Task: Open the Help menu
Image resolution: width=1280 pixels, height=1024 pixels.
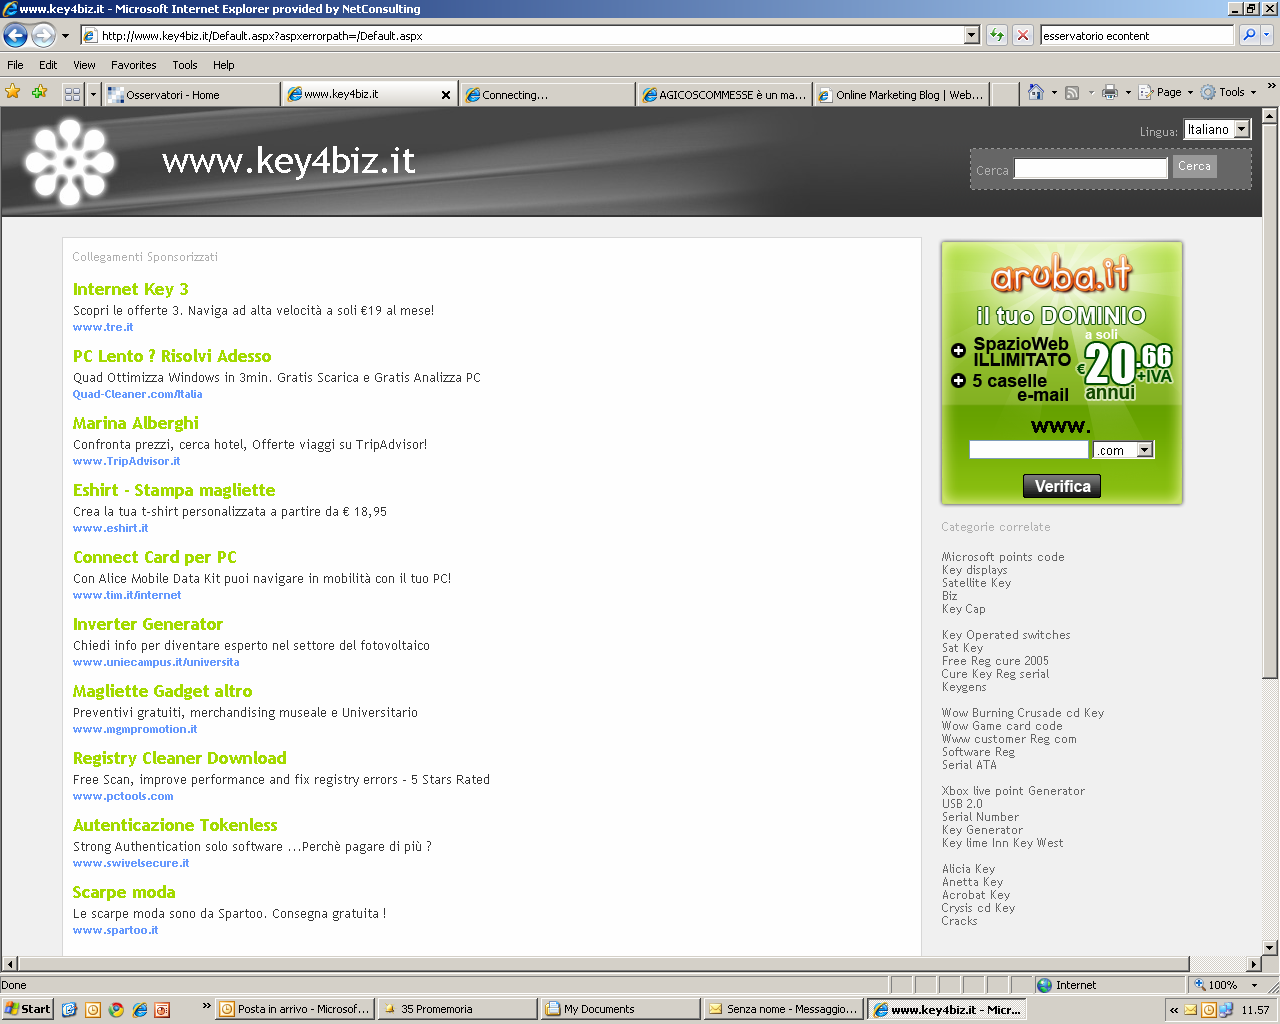Action: 224,65
